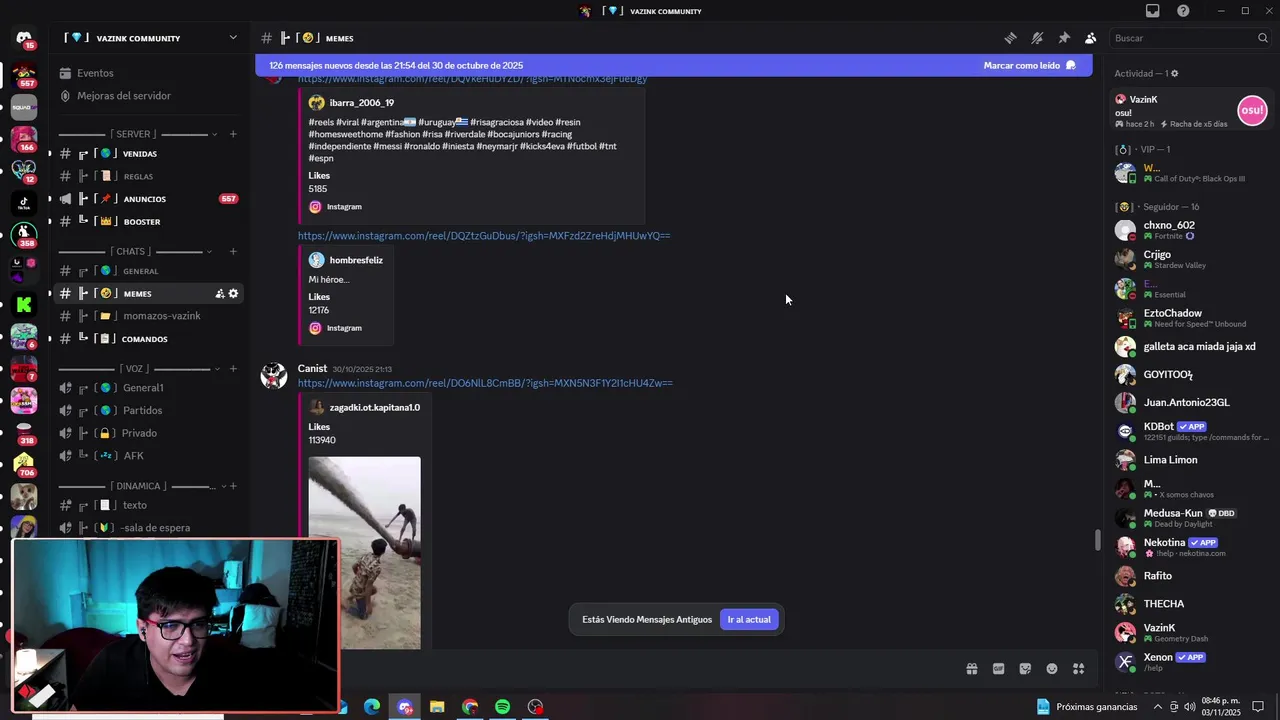Click the ibarra_2006_19 embed author
1280x720 pixels.
pyautogui.click(x=362, y=103)
